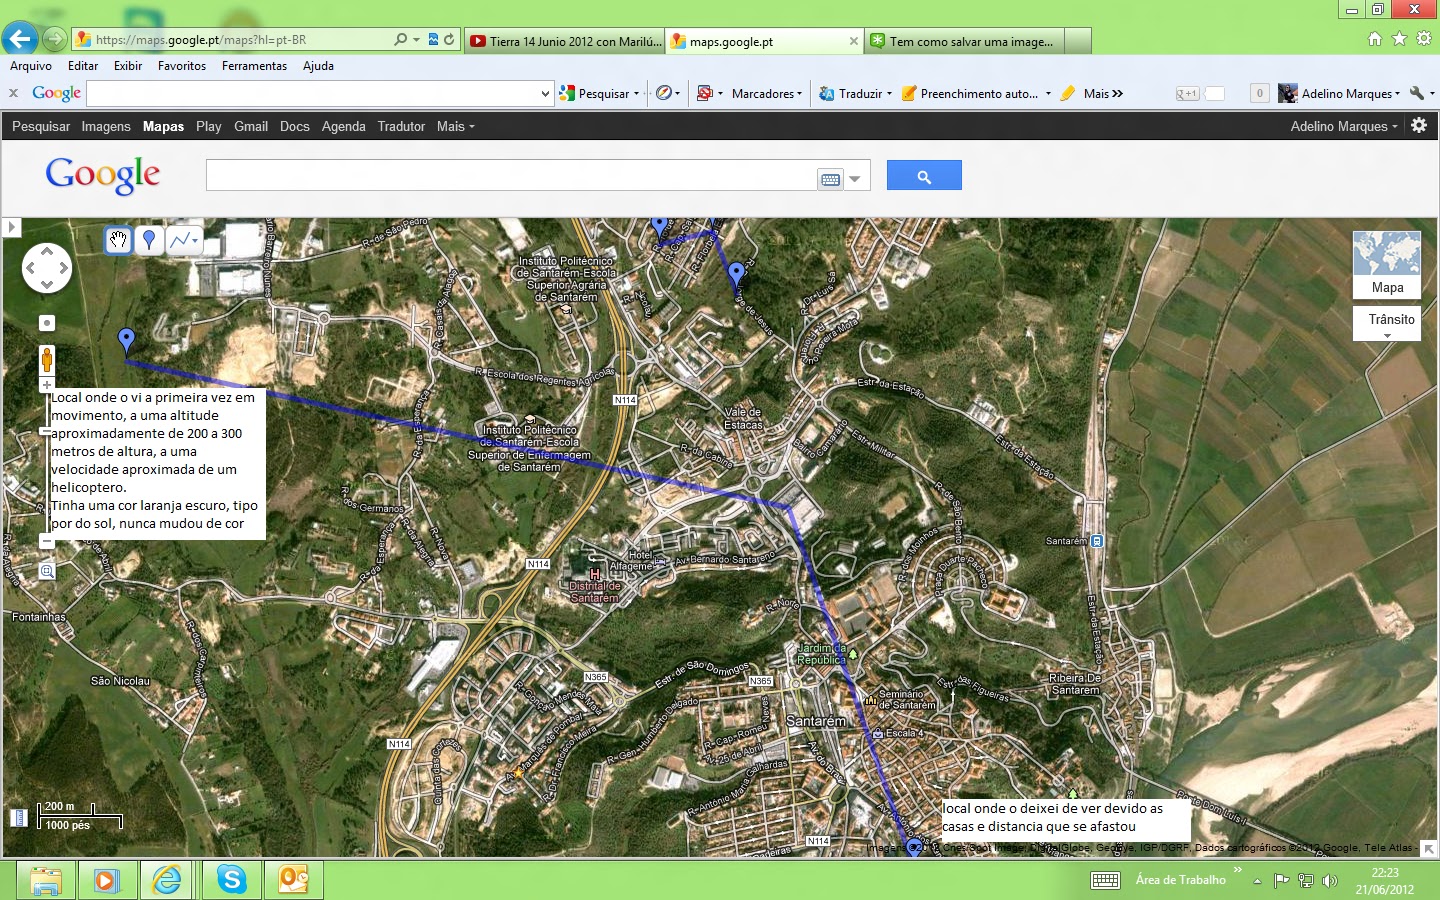
Task: Open Tradutor in the Google bar
Action: 401,126
